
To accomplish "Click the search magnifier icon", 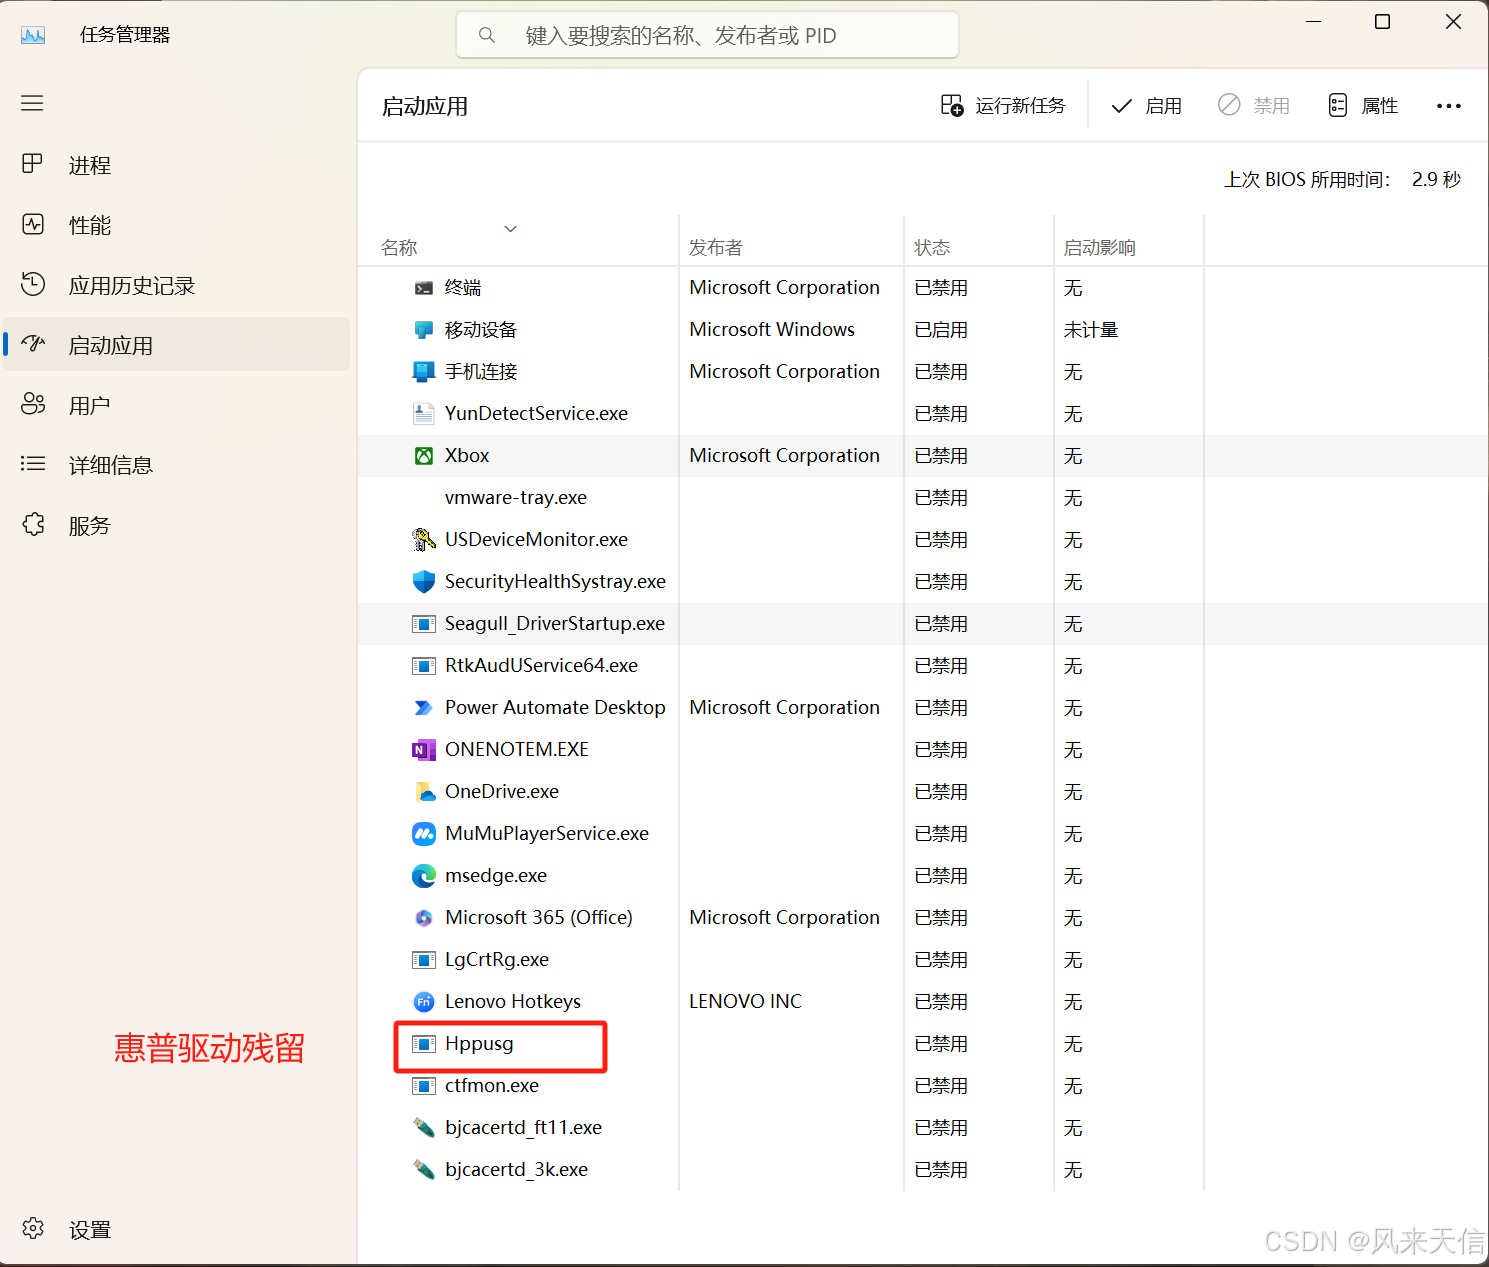I will coord(487,35).
